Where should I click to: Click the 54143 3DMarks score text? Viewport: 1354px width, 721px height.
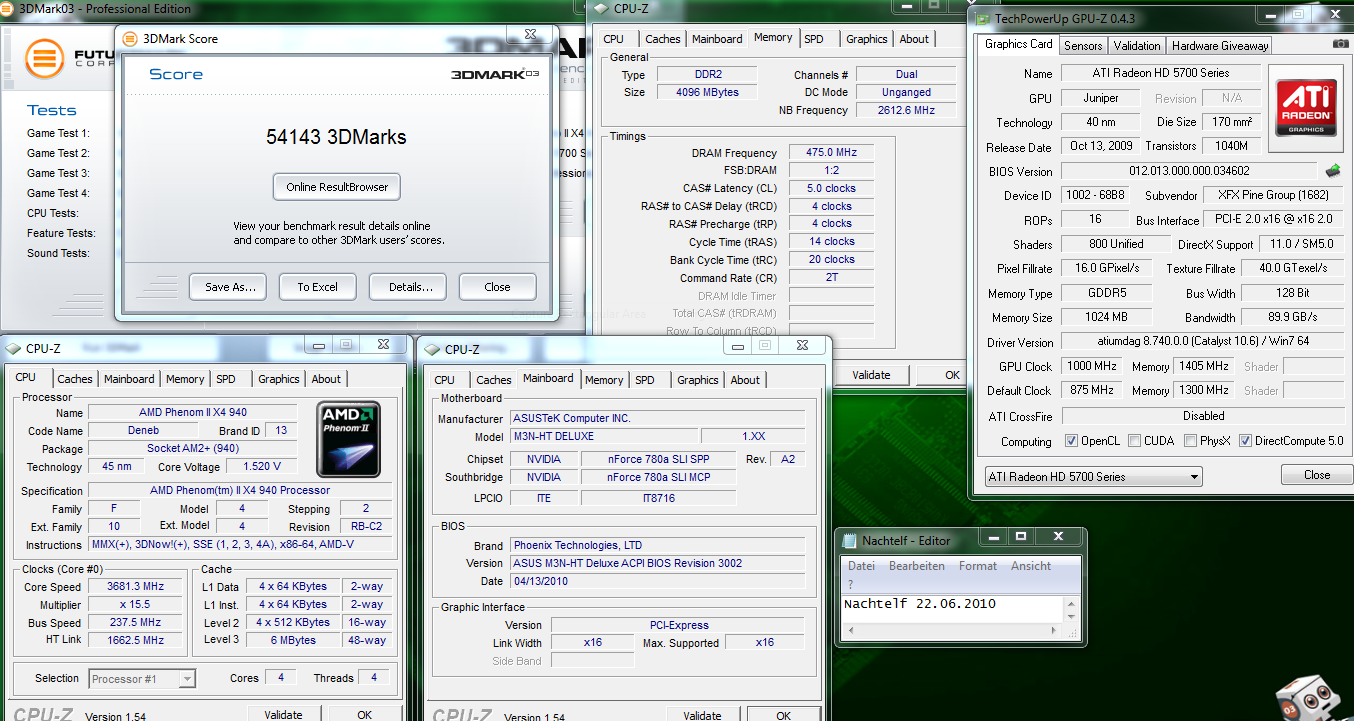click(336, 137)
